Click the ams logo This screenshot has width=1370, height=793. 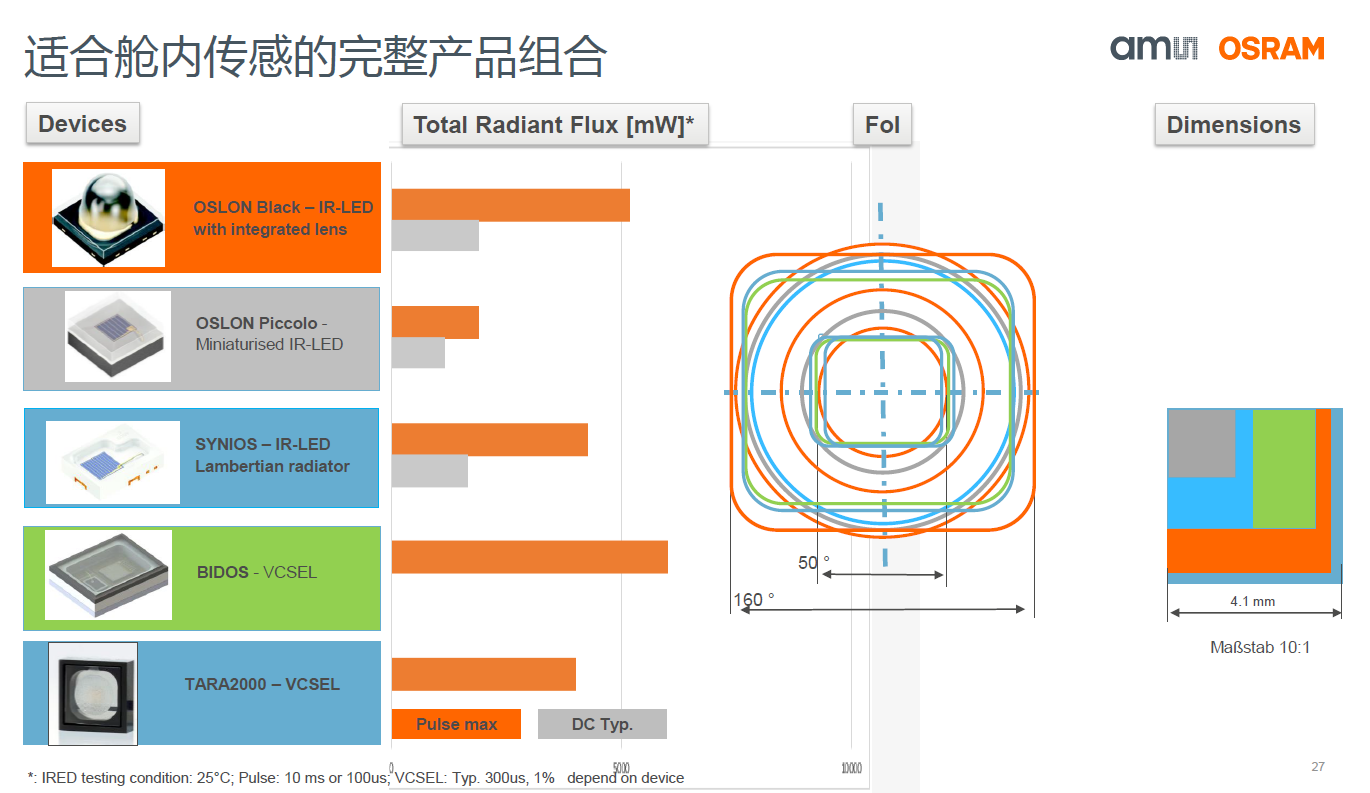tap(1154, 48)
